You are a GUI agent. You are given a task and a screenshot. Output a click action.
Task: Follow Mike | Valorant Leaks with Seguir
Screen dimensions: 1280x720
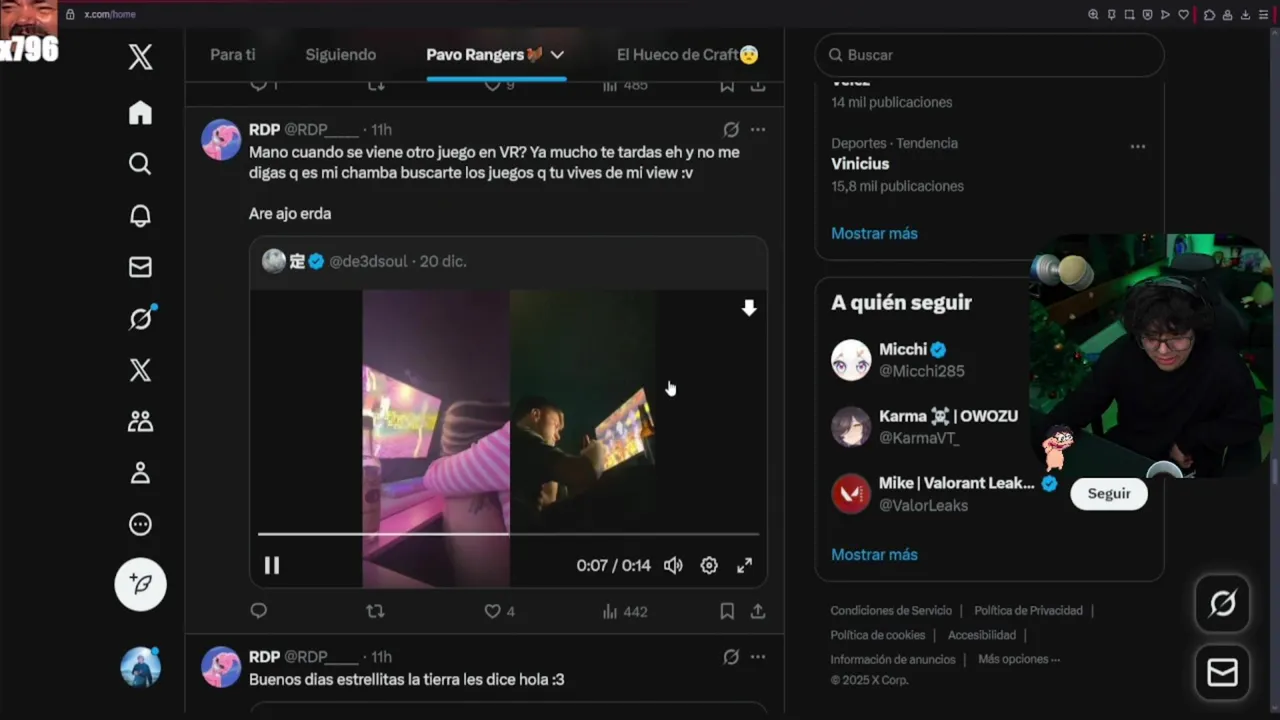(x=1109, y=494)
